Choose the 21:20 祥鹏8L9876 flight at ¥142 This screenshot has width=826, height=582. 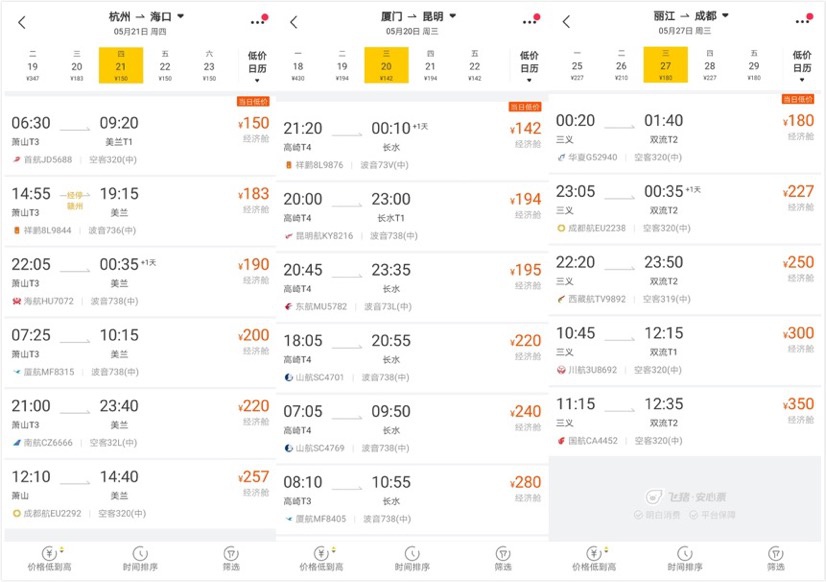[x=412, y=142]
